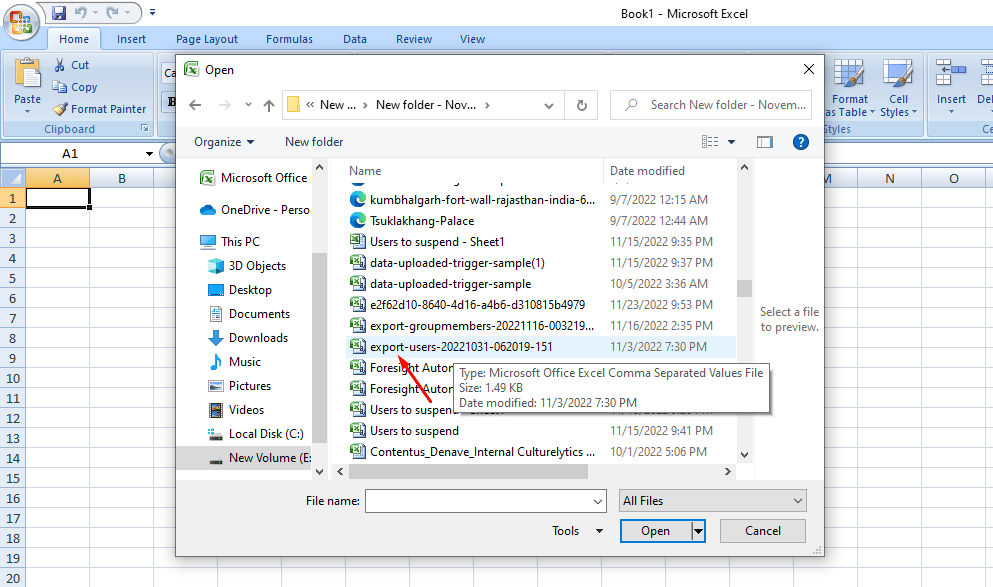
Task: Click the Refresh icon in the address bar
Action: coord(581,104)
